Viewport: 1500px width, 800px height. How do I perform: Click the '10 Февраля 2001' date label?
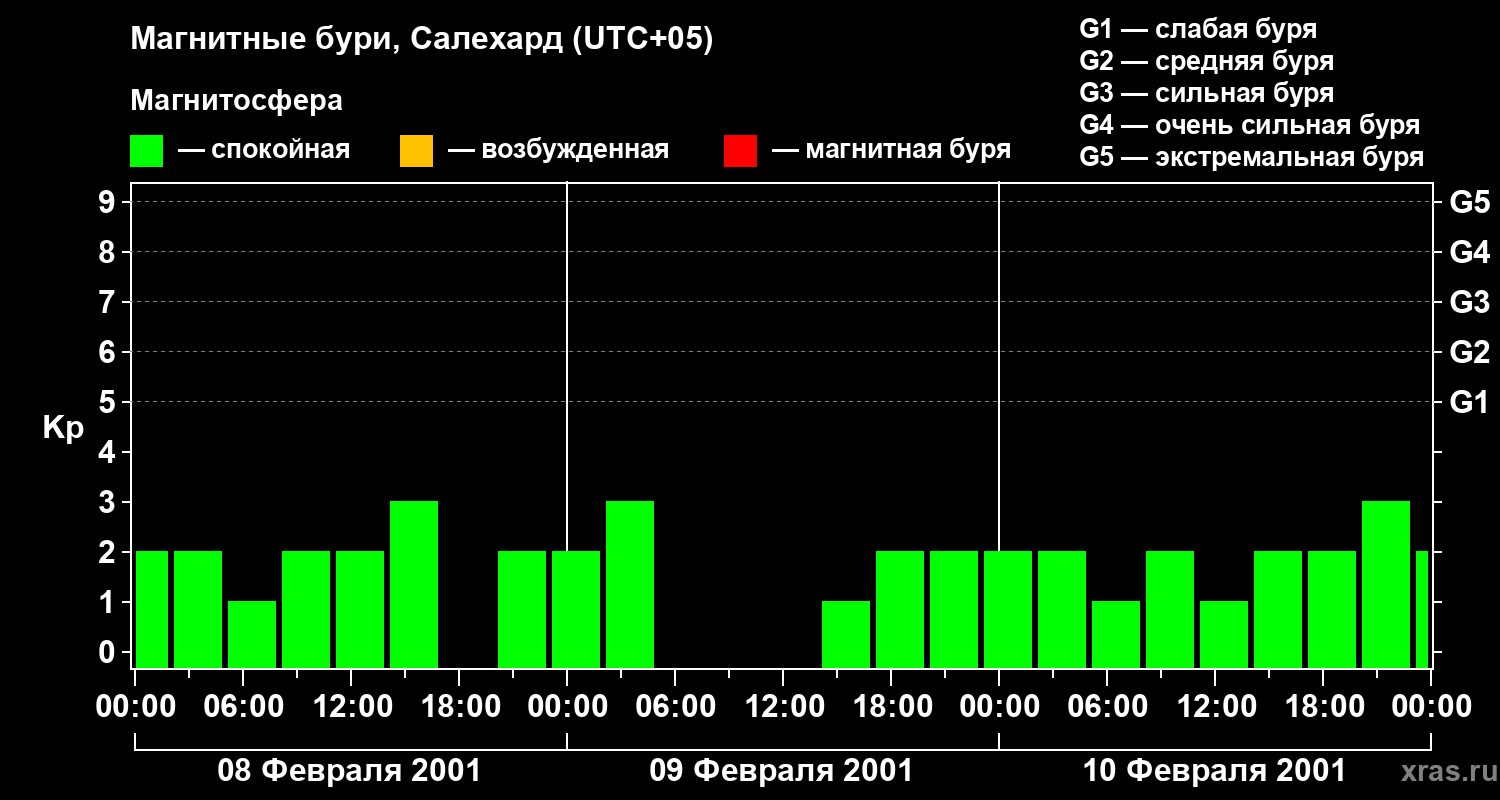pos(1215,771)
